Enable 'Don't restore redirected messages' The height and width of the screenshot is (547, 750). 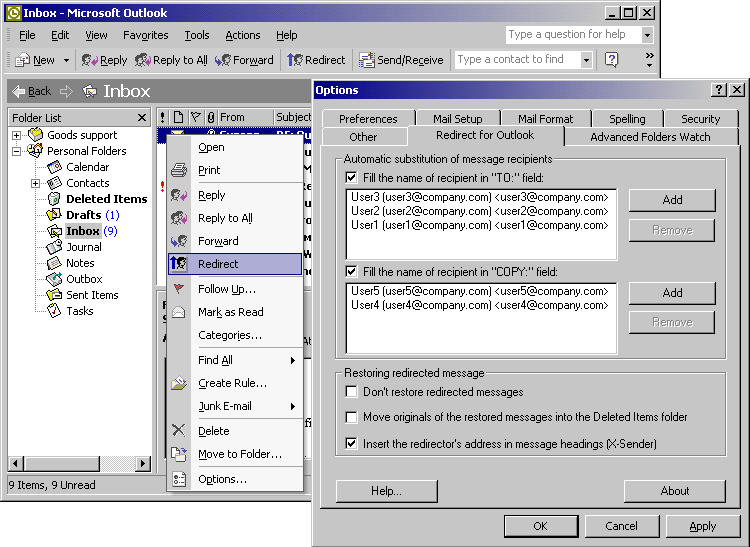(x=352, y=392)
